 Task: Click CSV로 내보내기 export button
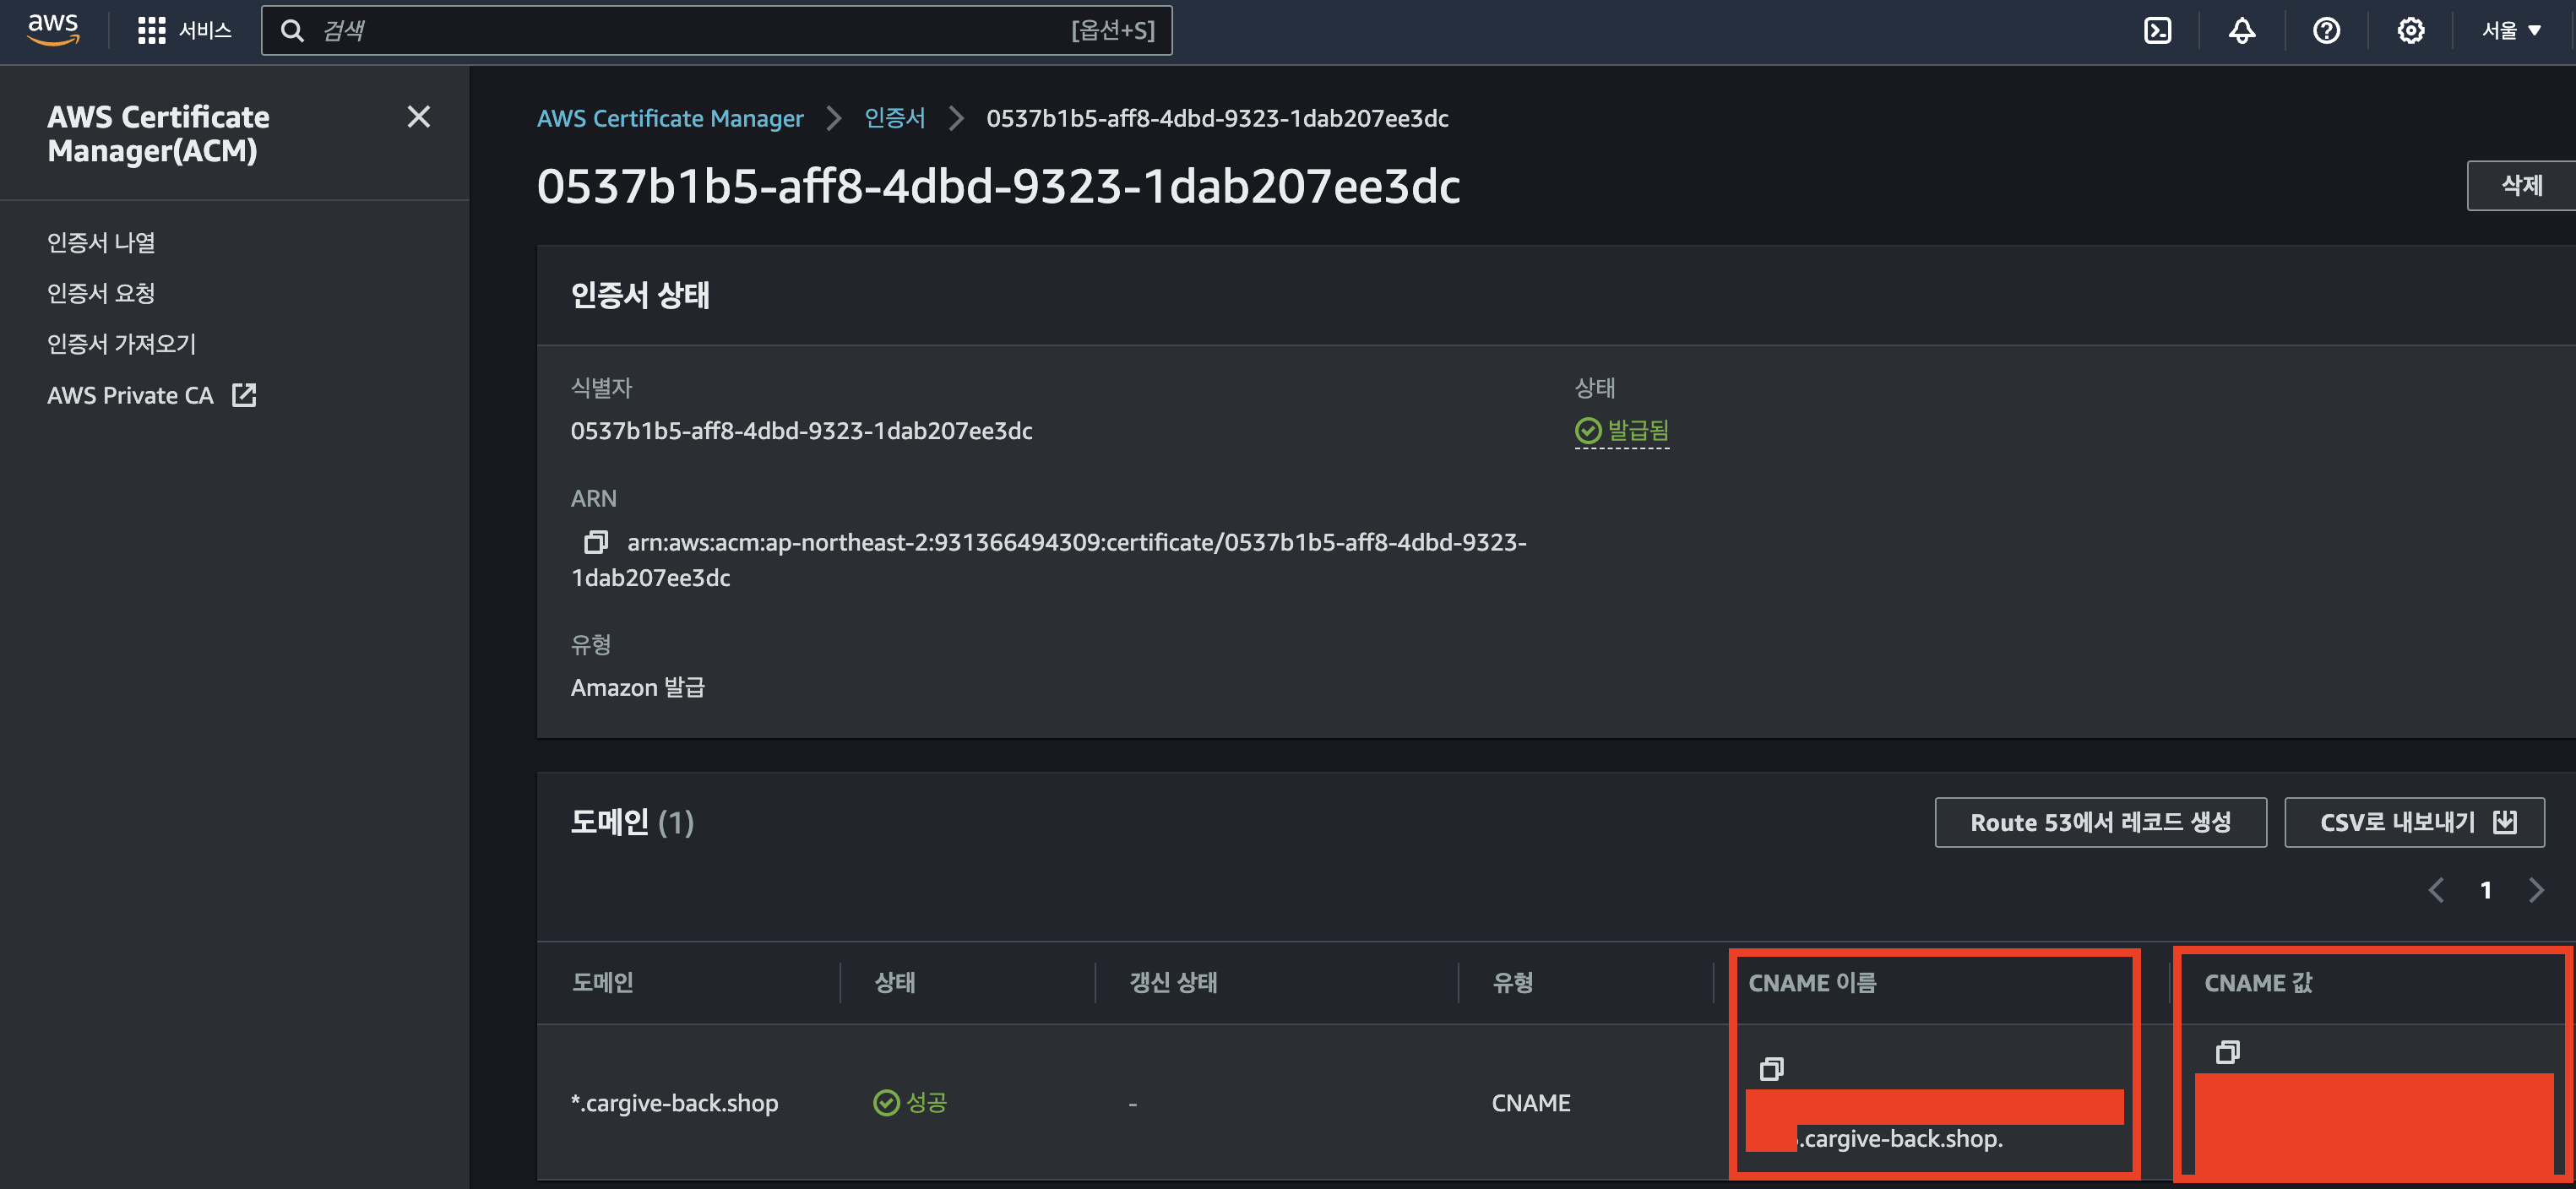(2414, 822)
